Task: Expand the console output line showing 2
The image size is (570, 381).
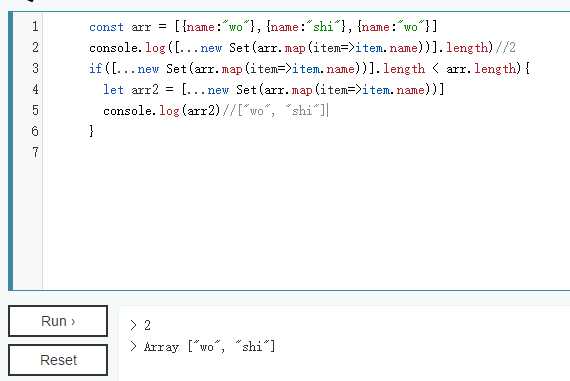Action: point(133,325)
